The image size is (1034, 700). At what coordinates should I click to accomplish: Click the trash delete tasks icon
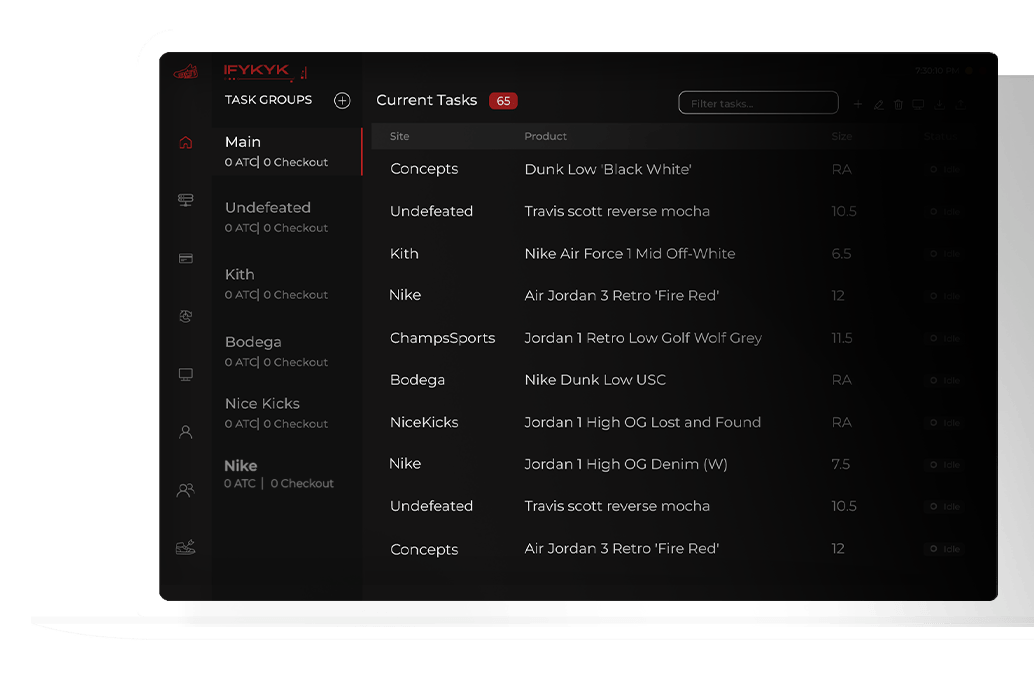898,104
